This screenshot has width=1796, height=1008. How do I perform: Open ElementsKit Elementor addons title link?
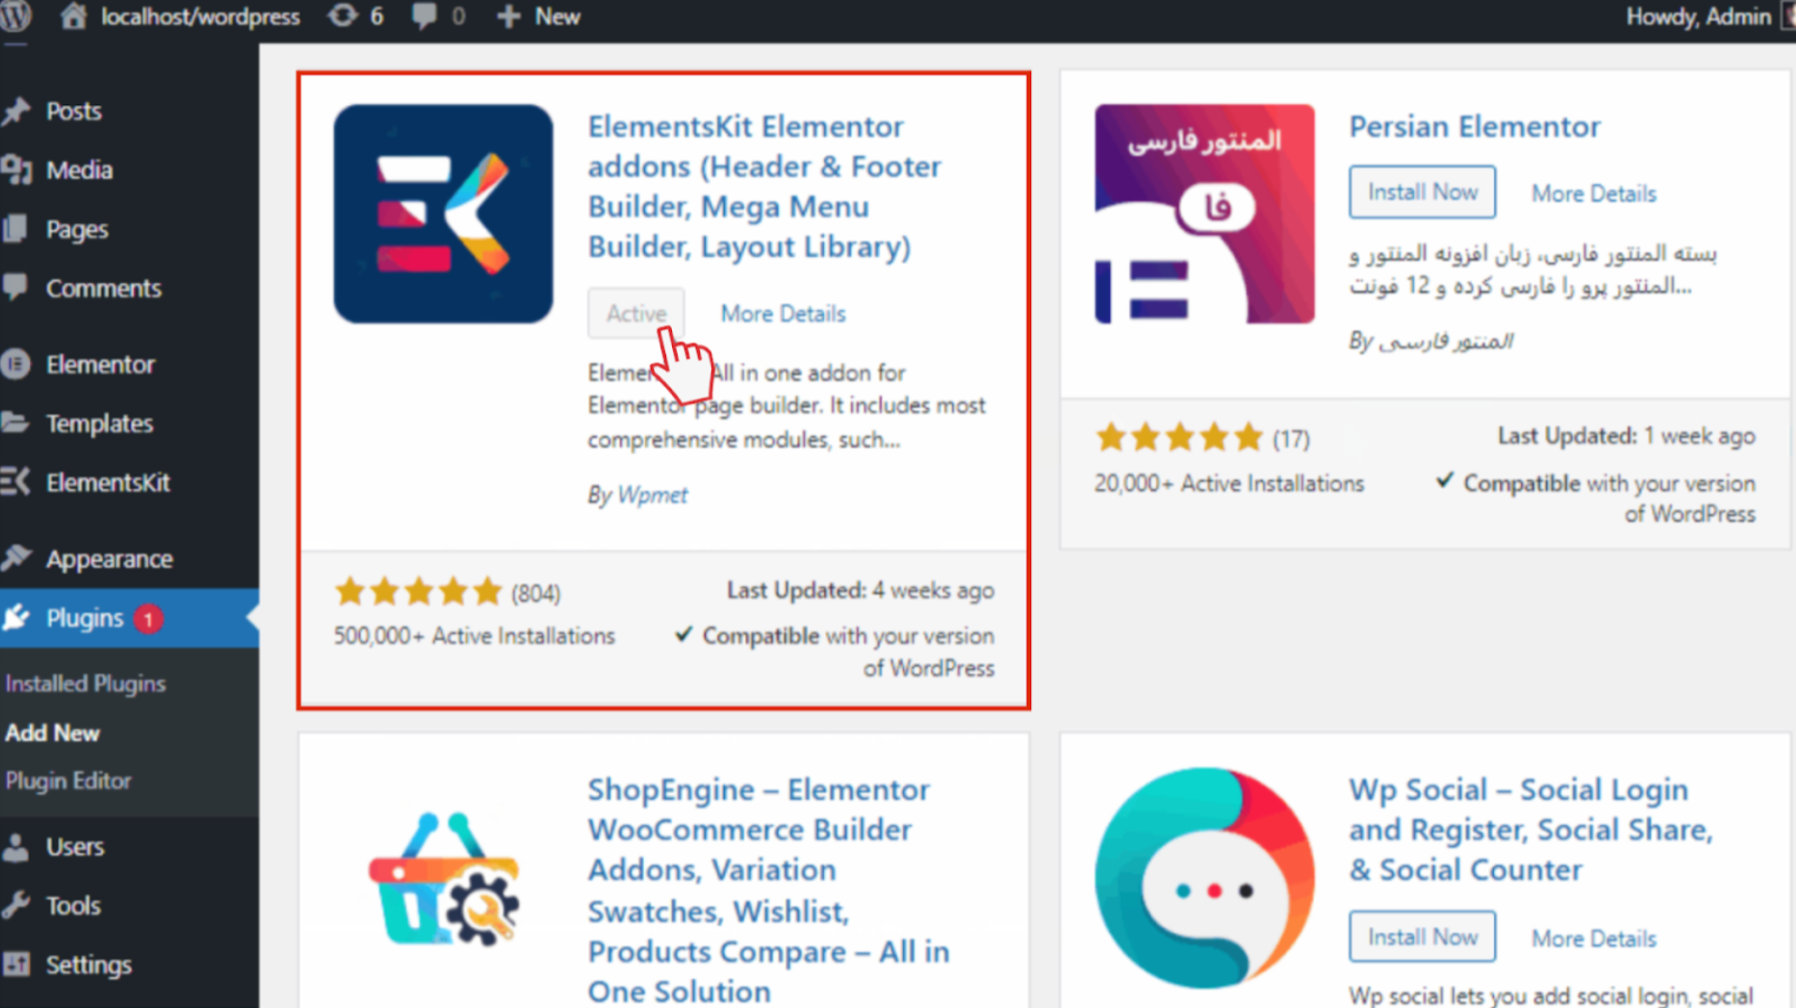click(764, 187)
